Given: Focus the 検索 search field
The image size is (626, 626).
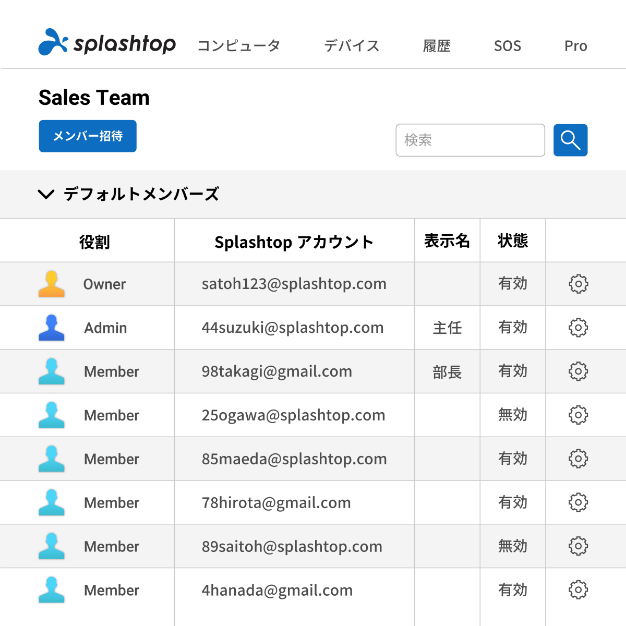Looking at the screenshot, I should [x=470, y=140].
